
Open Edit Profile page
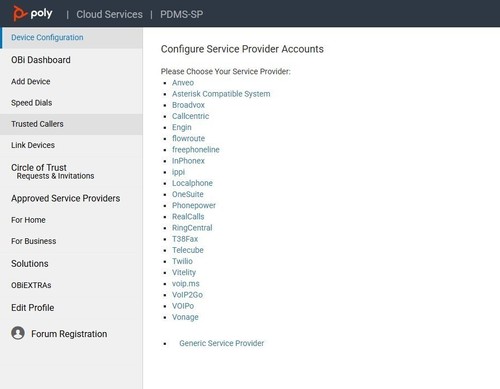pos(33,308)
